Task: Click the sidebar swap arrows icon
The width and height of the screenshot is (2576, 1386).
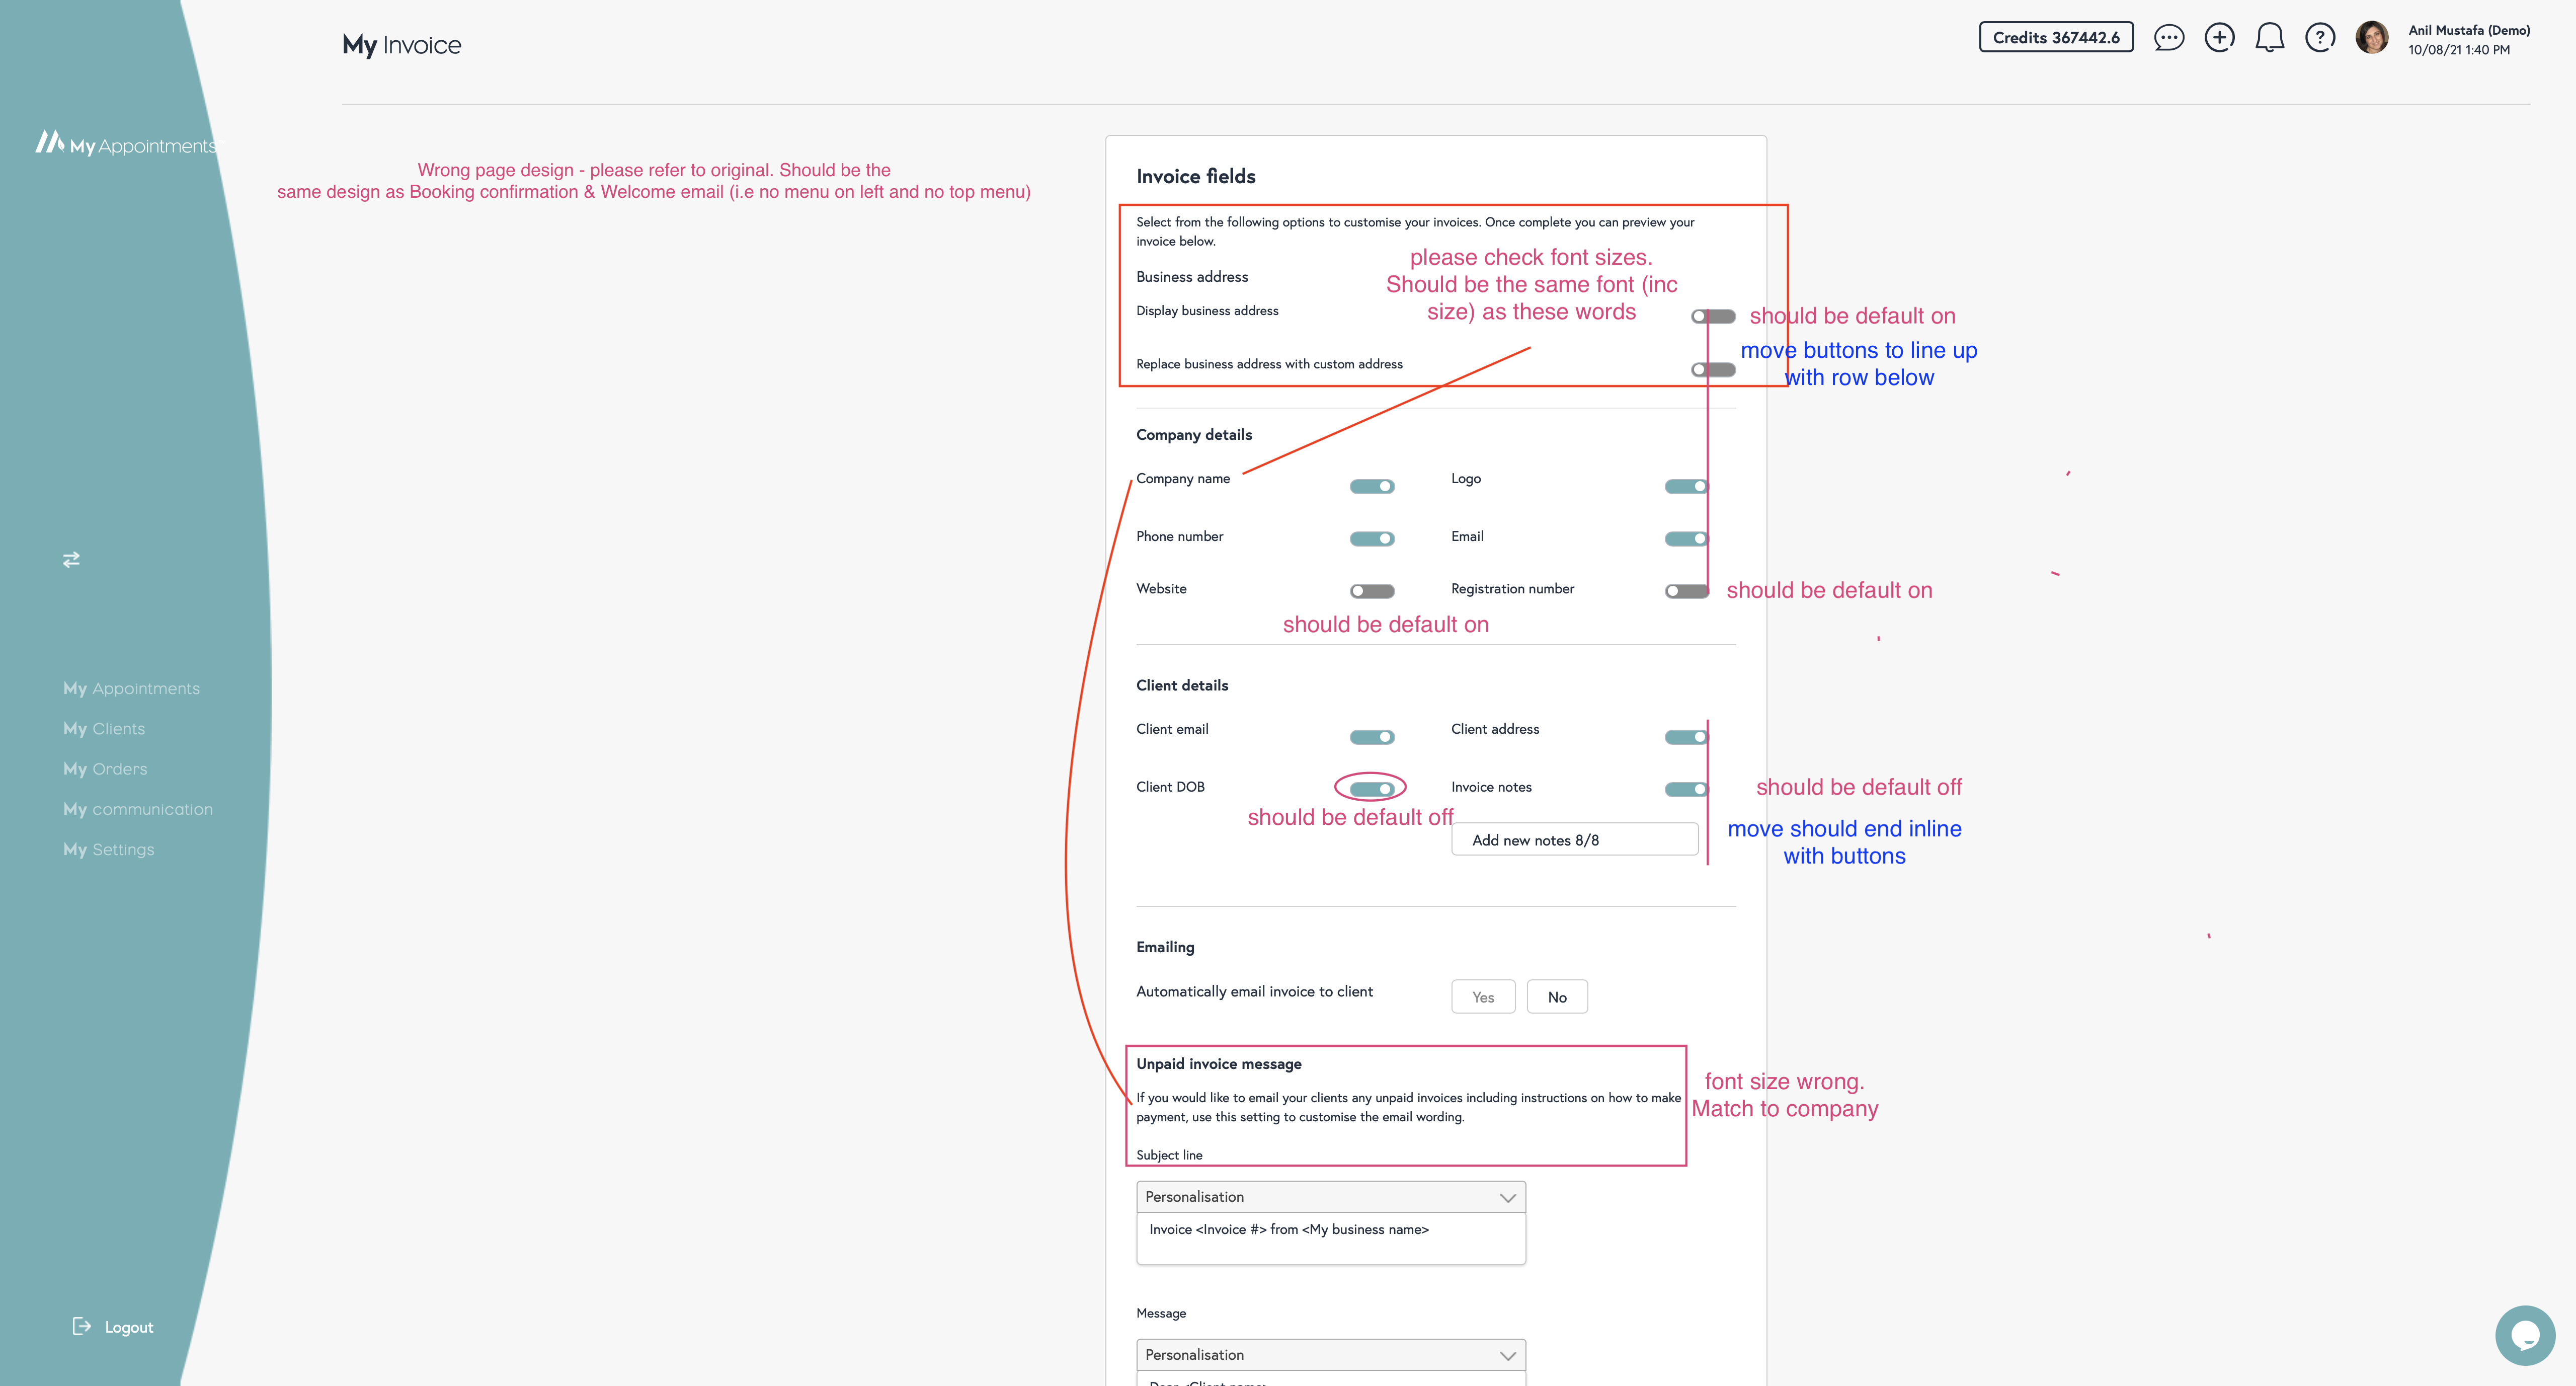Action: 71,560
